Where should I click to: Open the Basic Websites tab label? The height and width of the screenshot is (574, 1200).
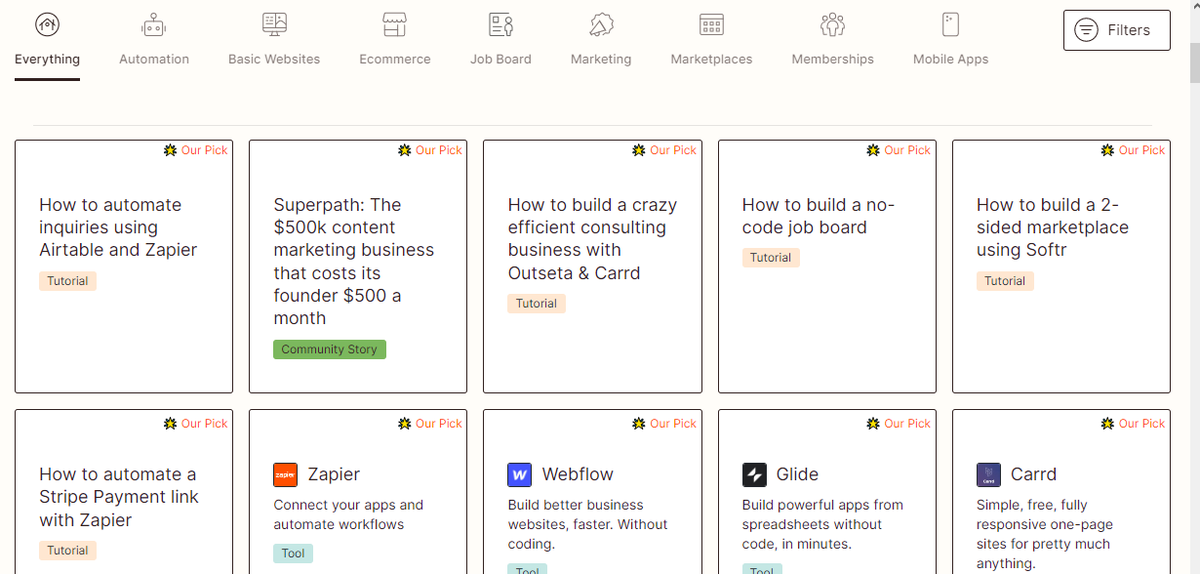tap(274, 59)
